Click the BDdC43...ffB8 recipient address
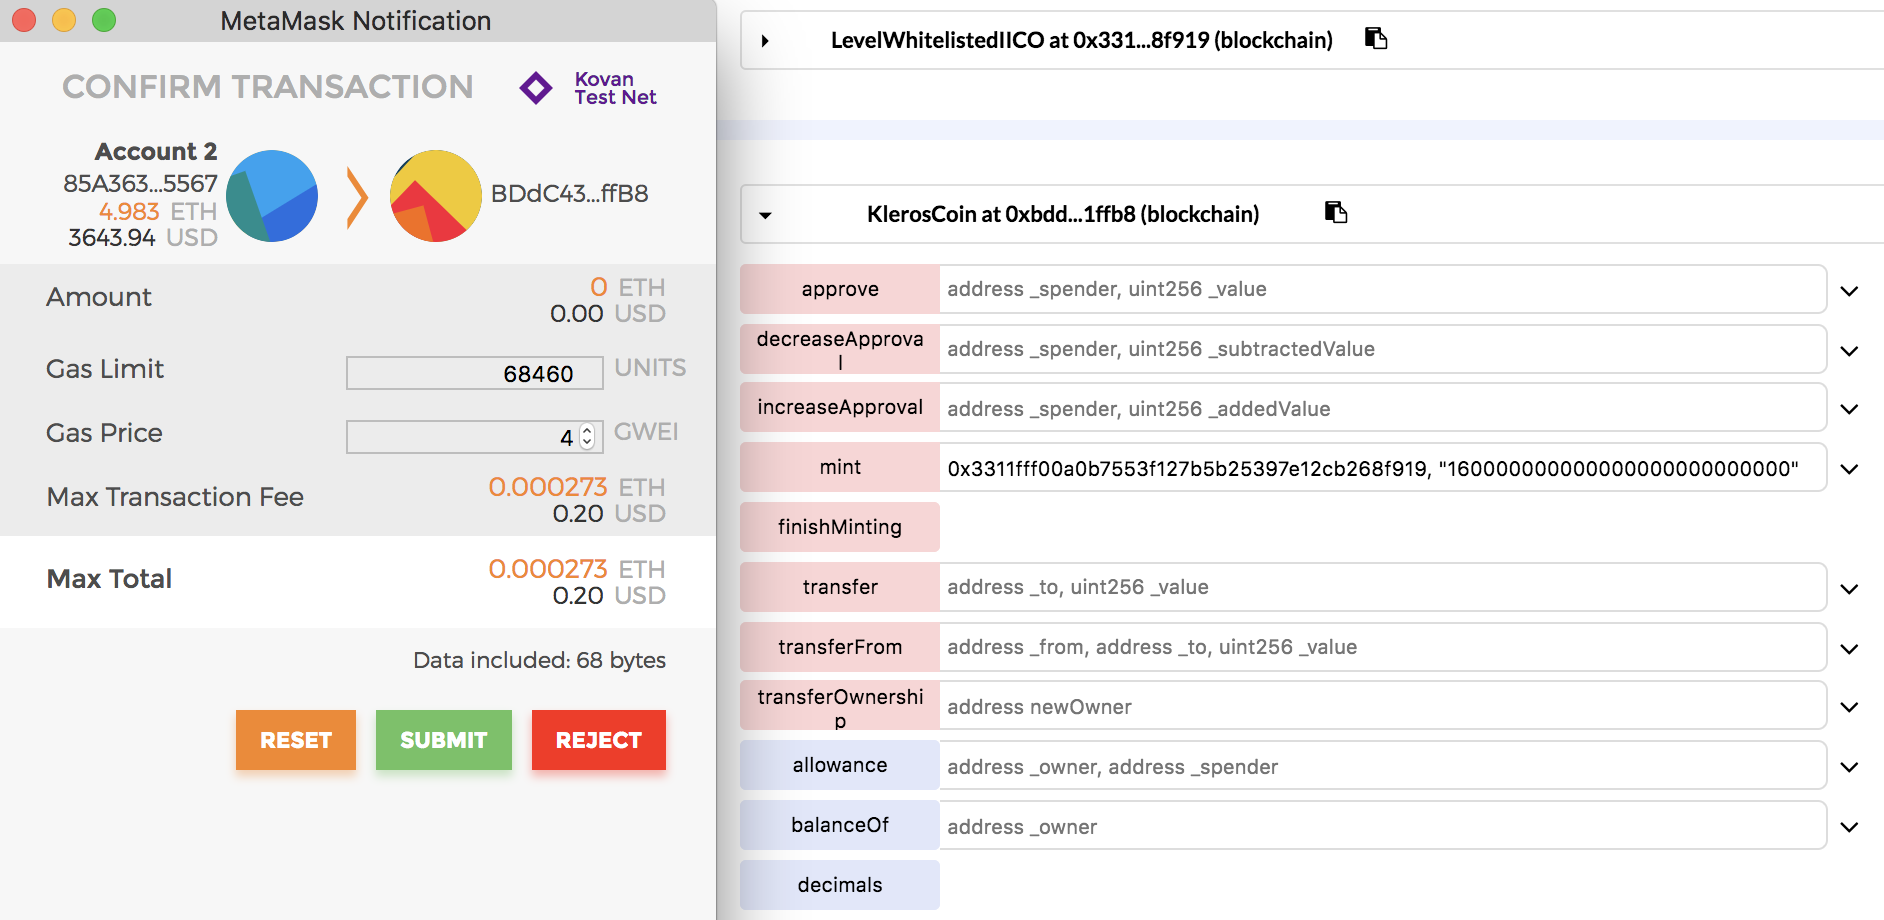 click(x=569, y=194)
